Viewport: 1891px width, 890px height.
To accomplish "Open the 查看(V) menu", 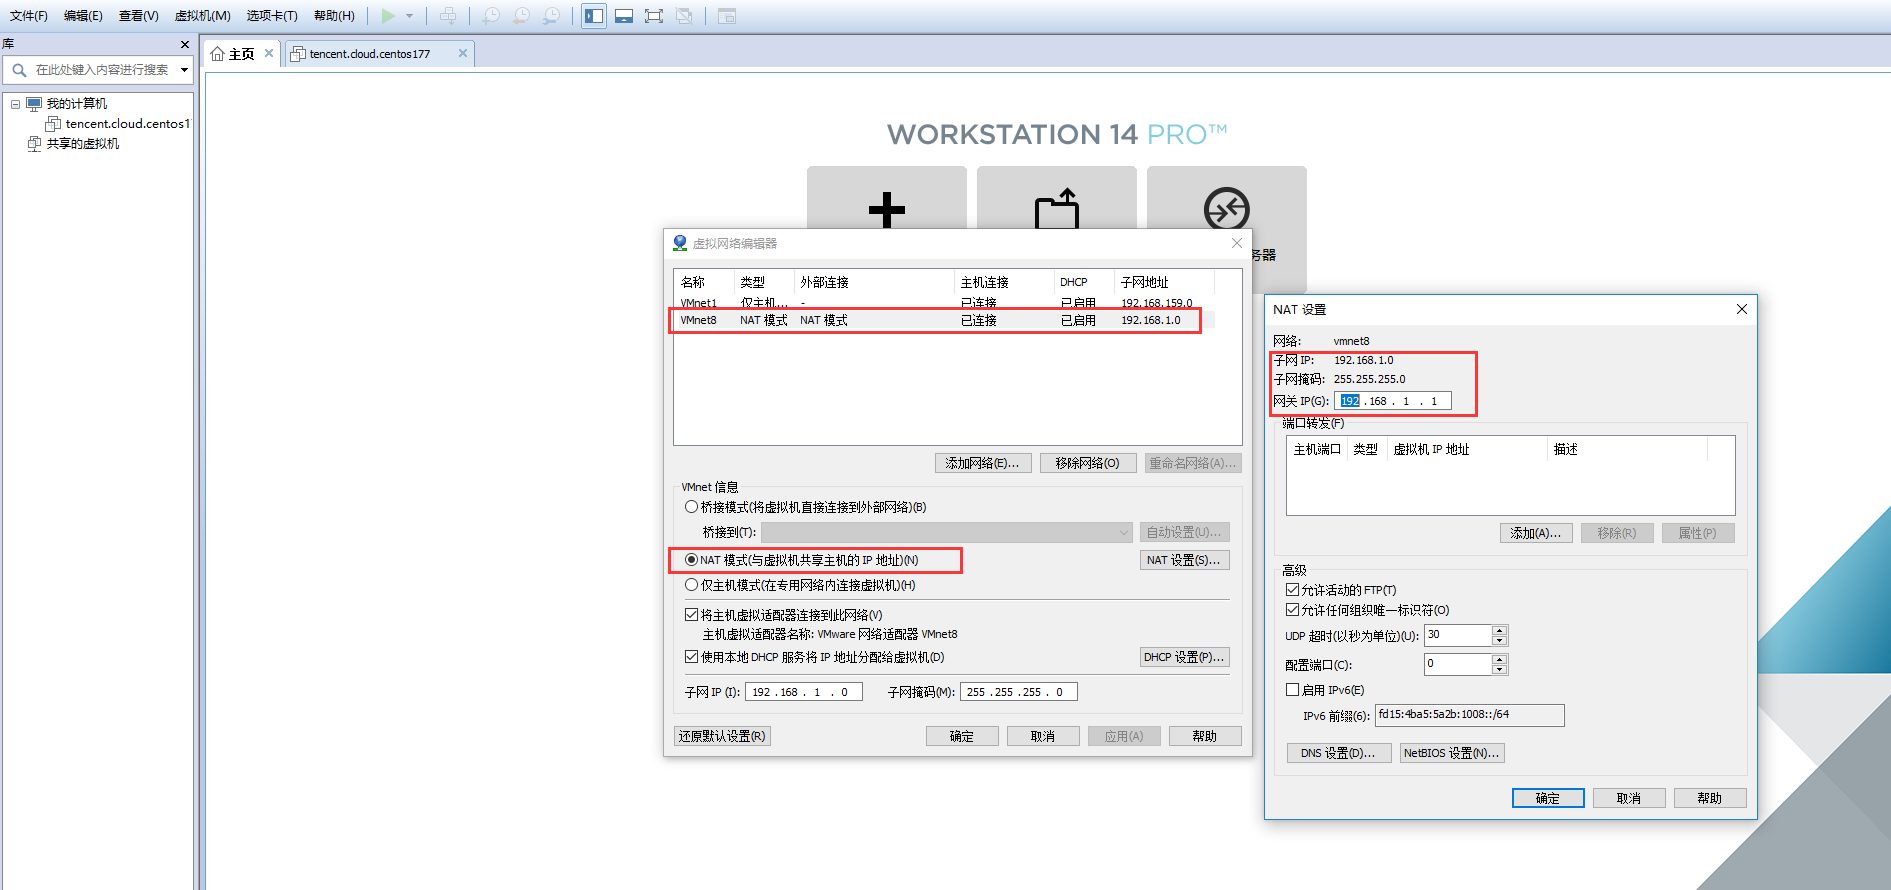I will click(x=139, y=16).
